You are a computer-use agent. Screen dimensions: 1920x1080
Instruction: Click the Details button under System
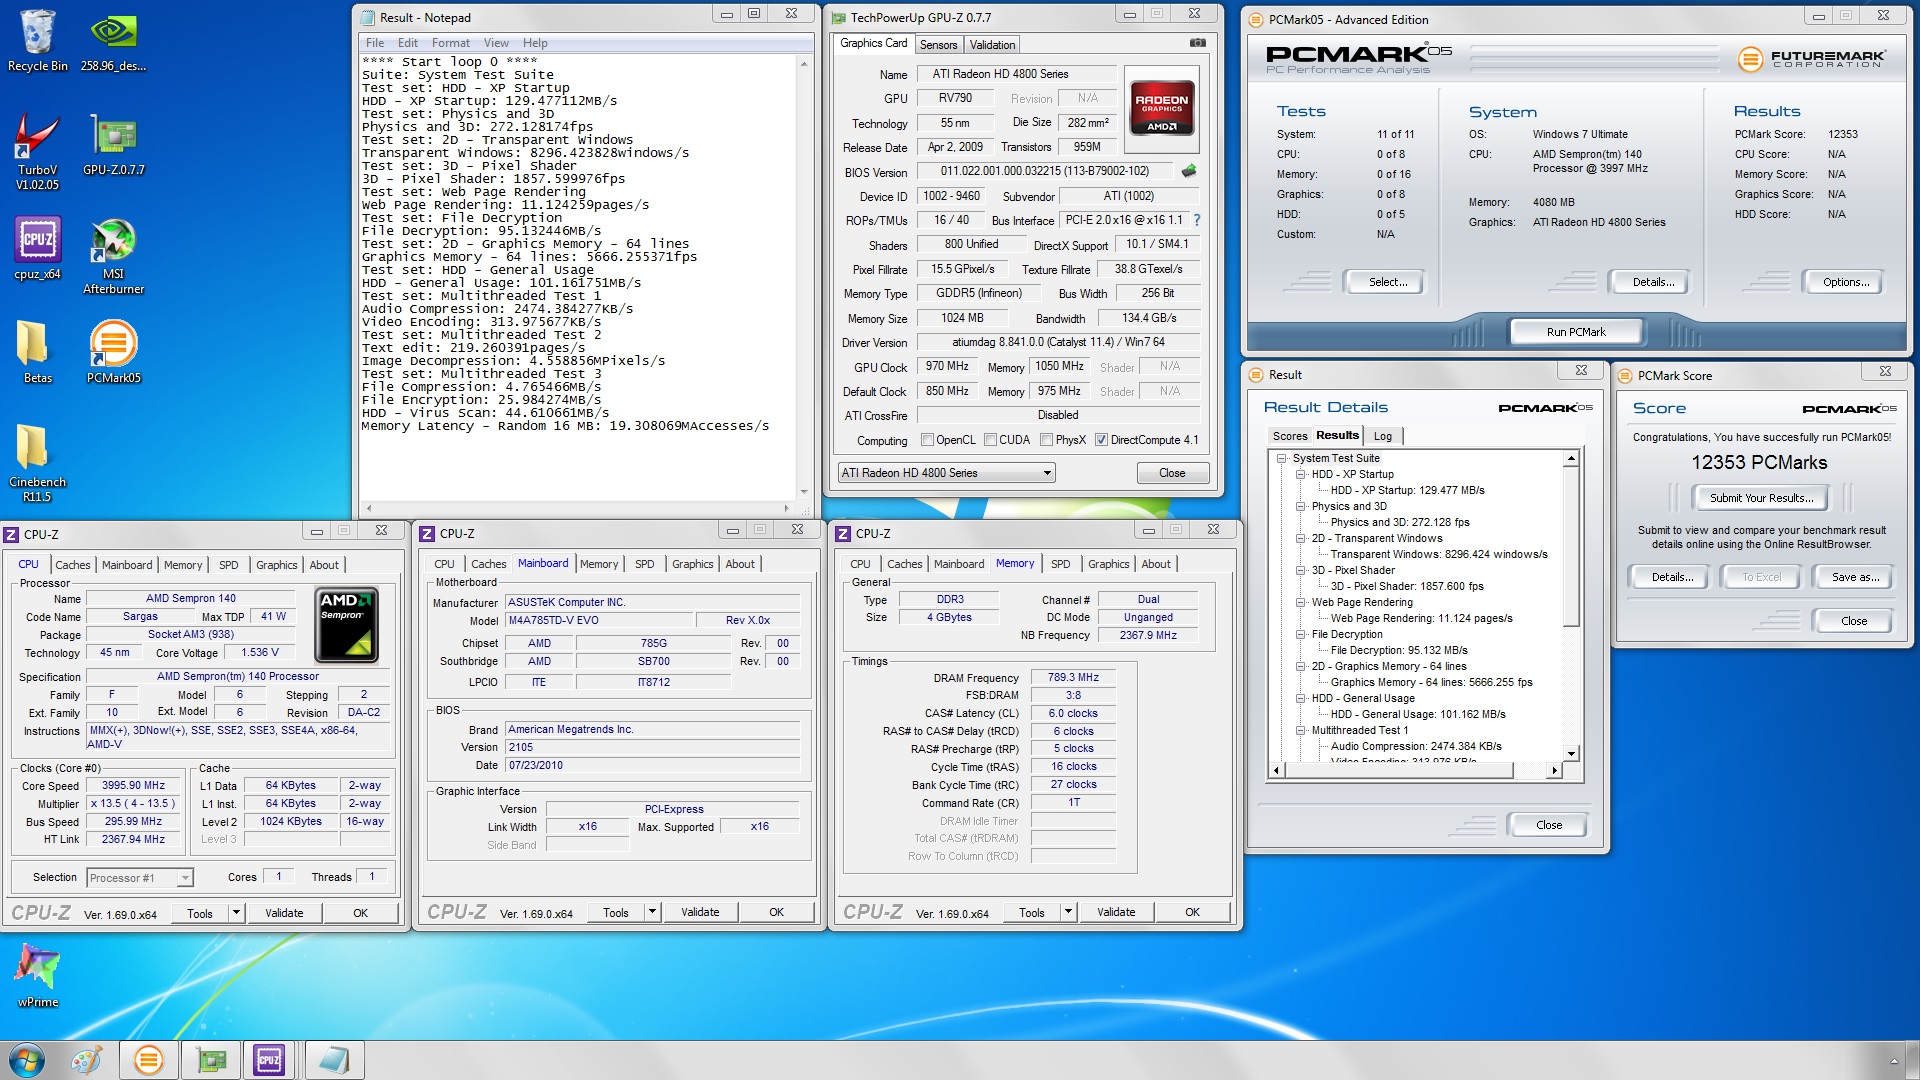point(1653,283)
